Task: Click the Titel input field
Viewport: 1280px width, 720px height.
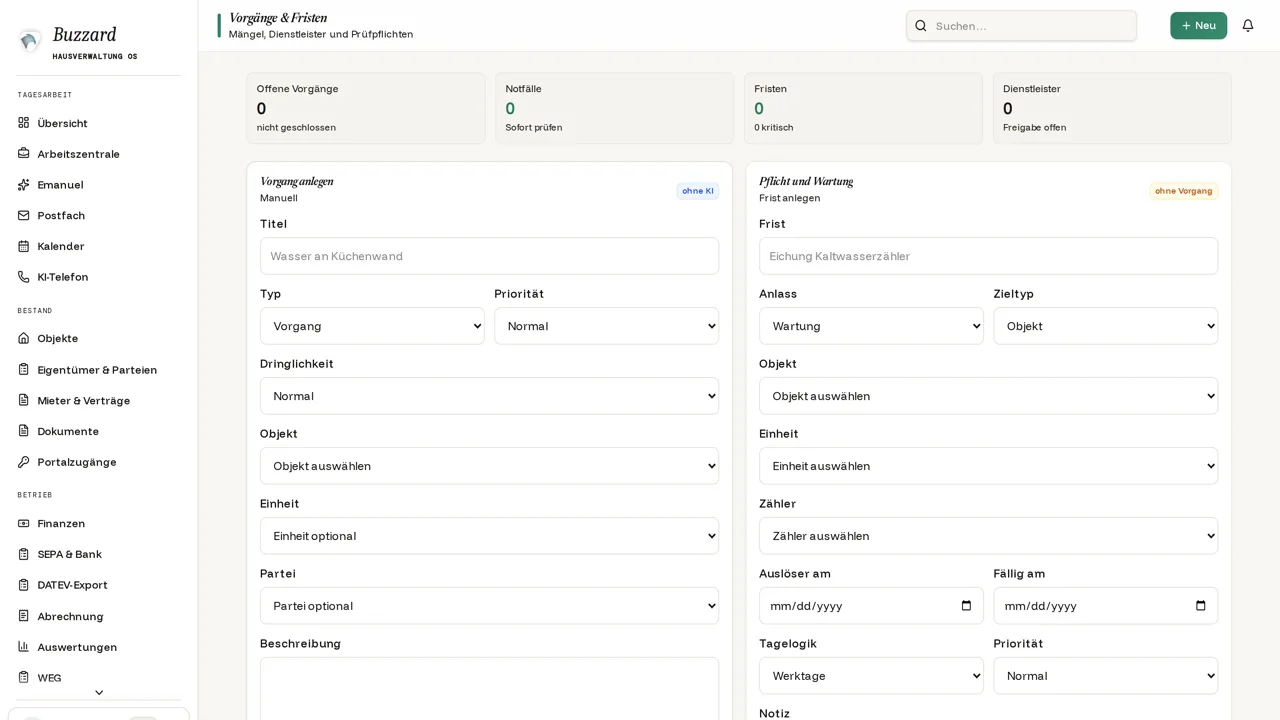Action: click(489, 256)
